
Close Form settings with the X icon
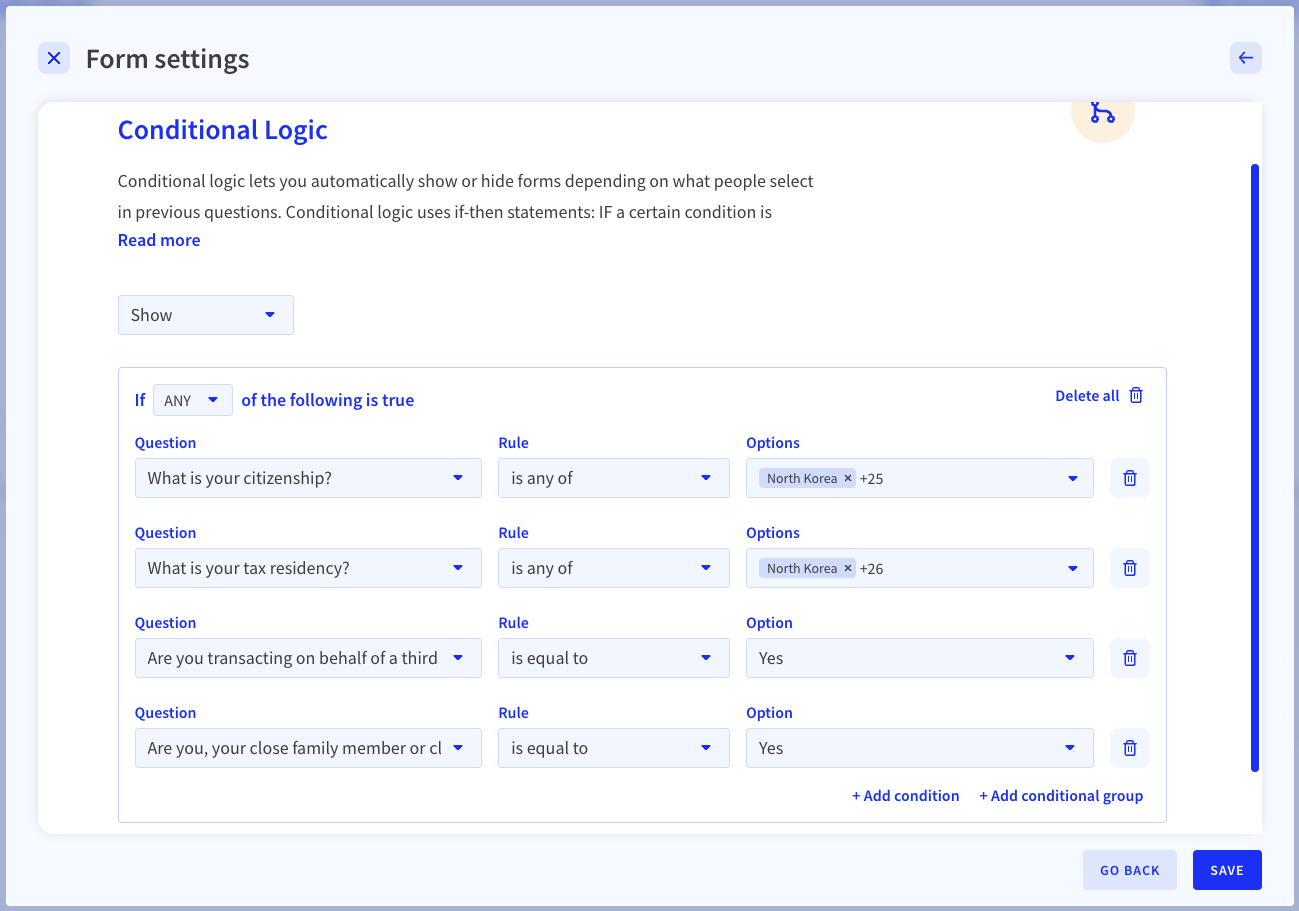[x=54, y=58]
